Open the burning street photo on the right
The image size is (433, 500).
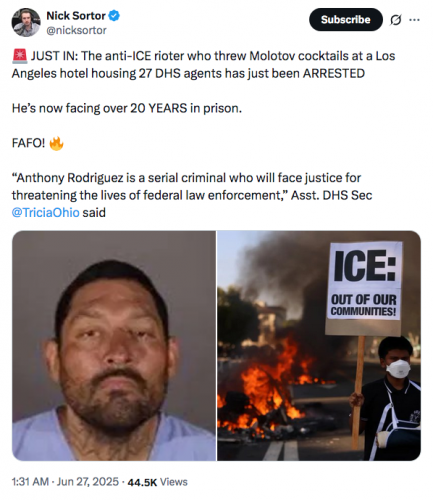(x=319, y=346)
